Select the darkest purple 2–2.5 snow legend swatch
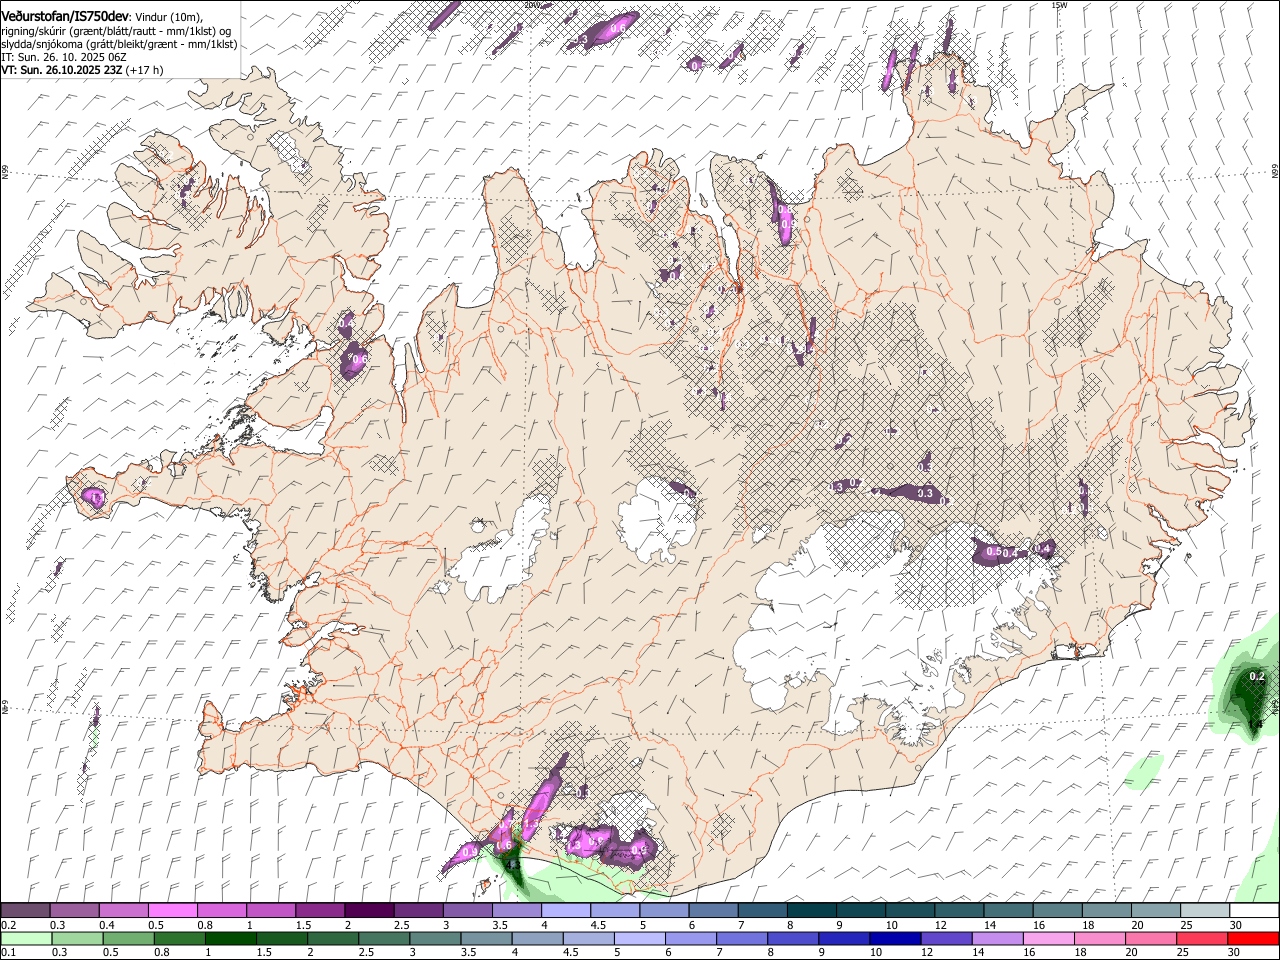This screenshot has height=960, width=1280. click(369, 911)
